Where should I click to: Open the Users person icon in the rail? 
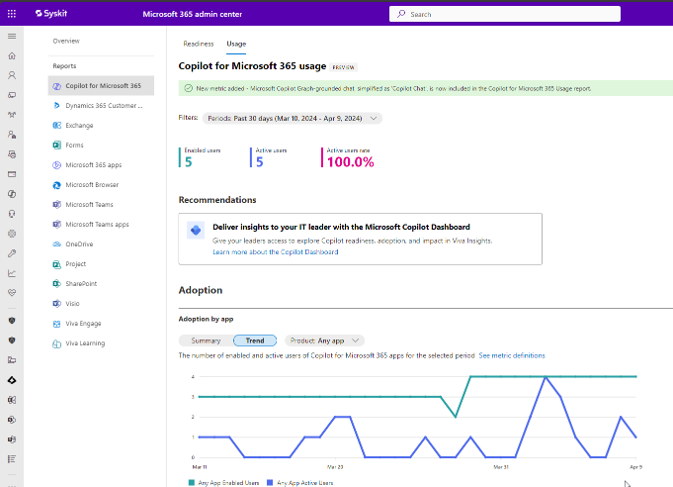coord(12,76)
